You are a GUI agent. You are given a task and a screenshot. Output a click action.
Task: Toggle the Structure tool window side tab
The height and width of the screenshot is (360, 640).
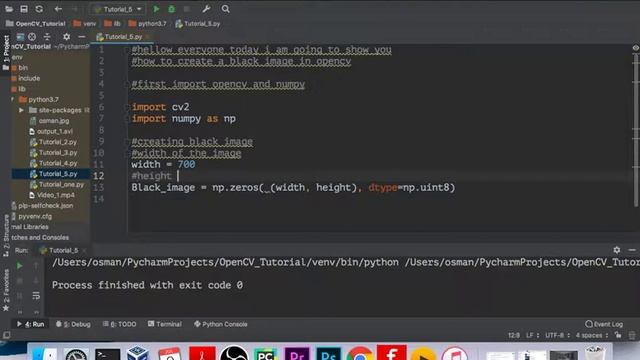tap(6, 235)
